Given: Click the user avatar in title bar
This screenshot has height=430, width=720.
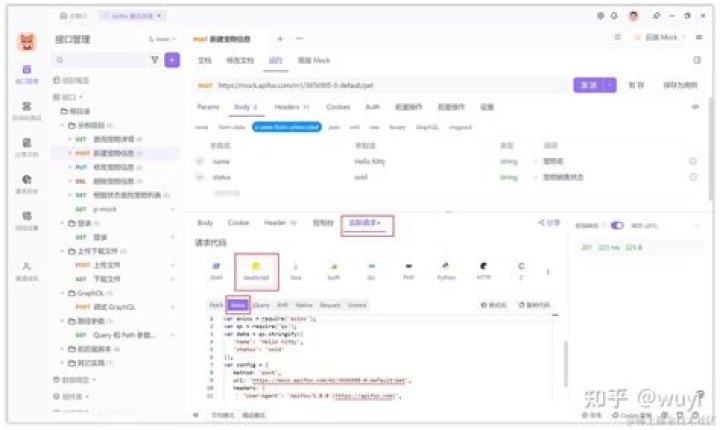Looking at the screenshot, I should point(634,16).
